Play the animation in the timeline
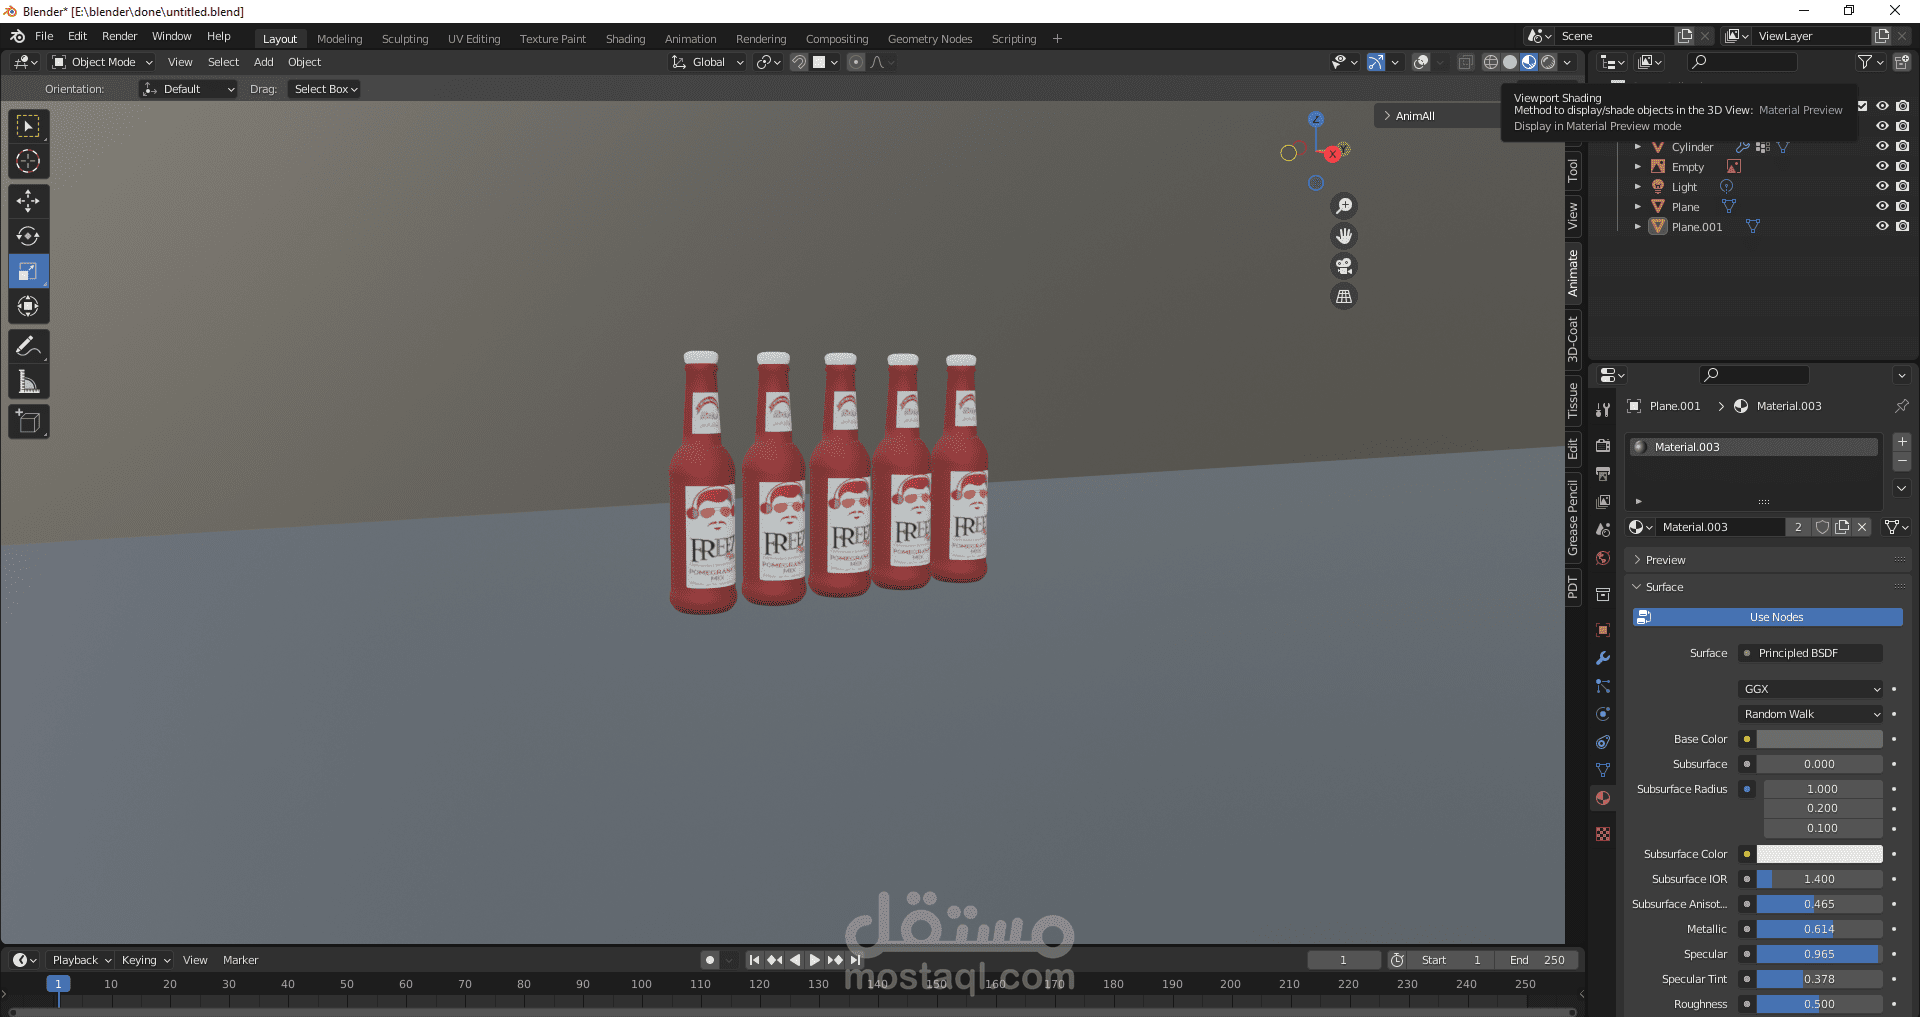The height and width of the screenshot is (1017, 1920). [x=814, y=960]
